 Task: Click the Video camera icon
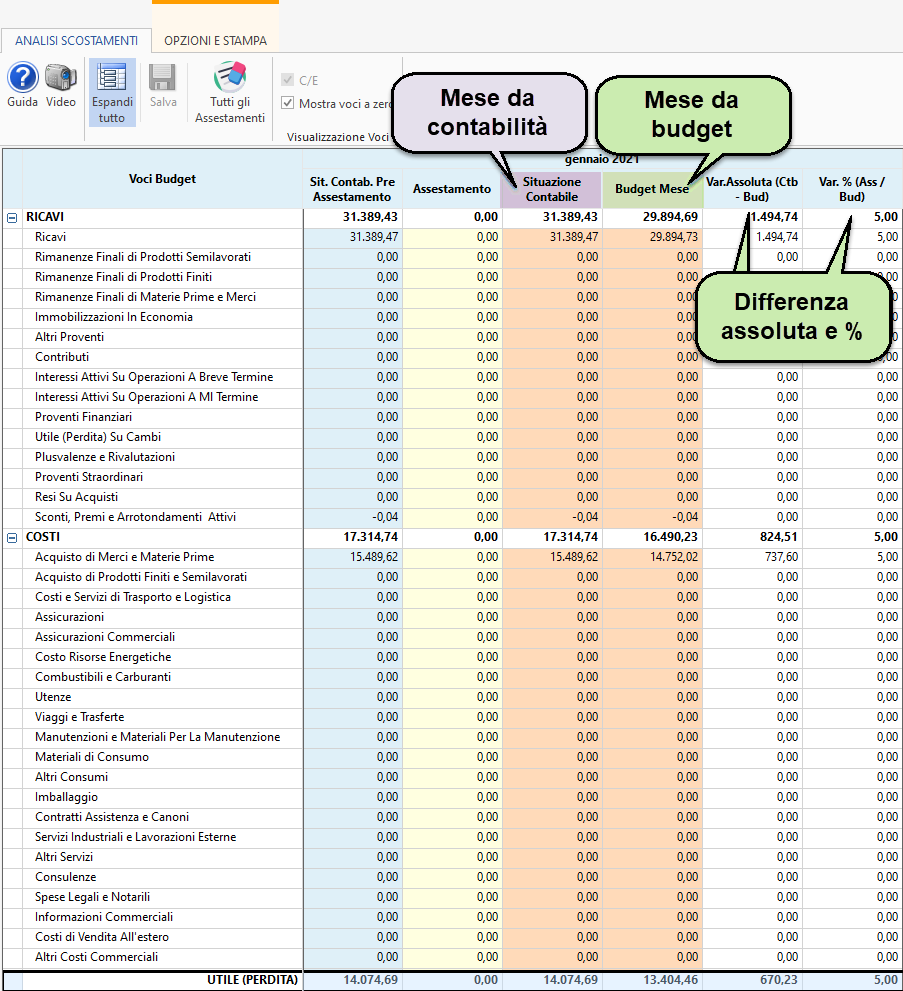(x=61, y=78)
